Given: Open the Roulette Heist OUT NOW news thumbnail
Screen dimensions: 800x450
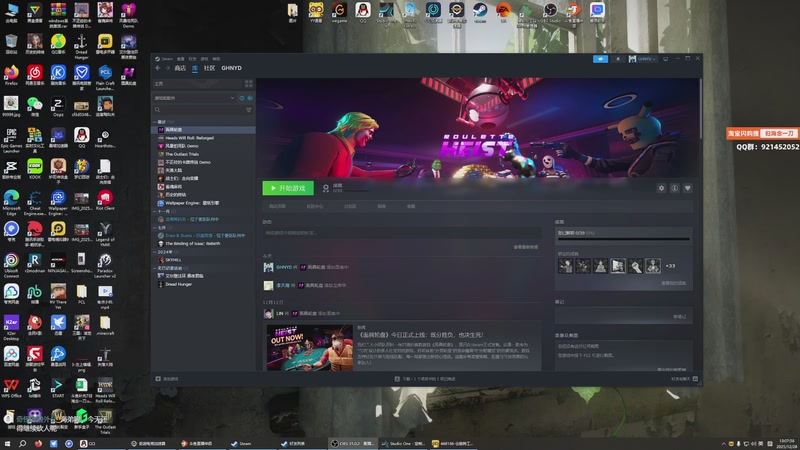Looking at the screenshot, I should point(310,348).
